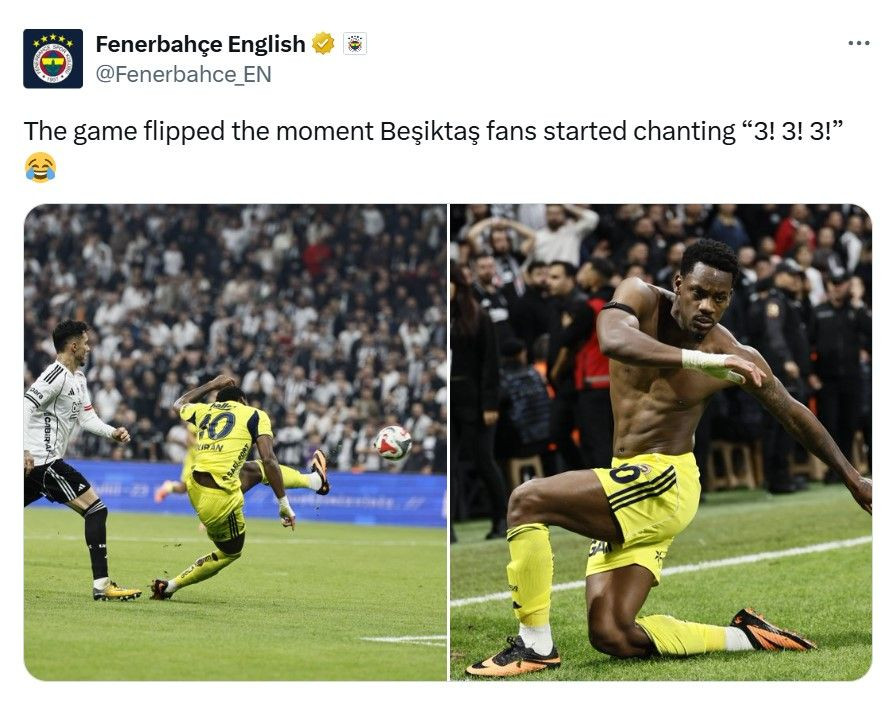Click the orange boot in right photo

pyautogui.click(x=772, y=630)
